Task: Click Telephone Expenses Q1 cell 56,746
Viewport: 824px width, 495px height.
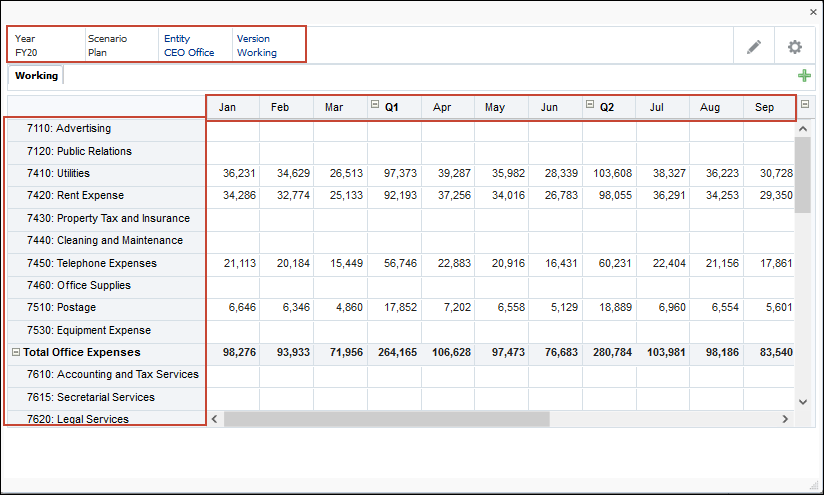Action: pyautogui.click(x=394, y=263)
